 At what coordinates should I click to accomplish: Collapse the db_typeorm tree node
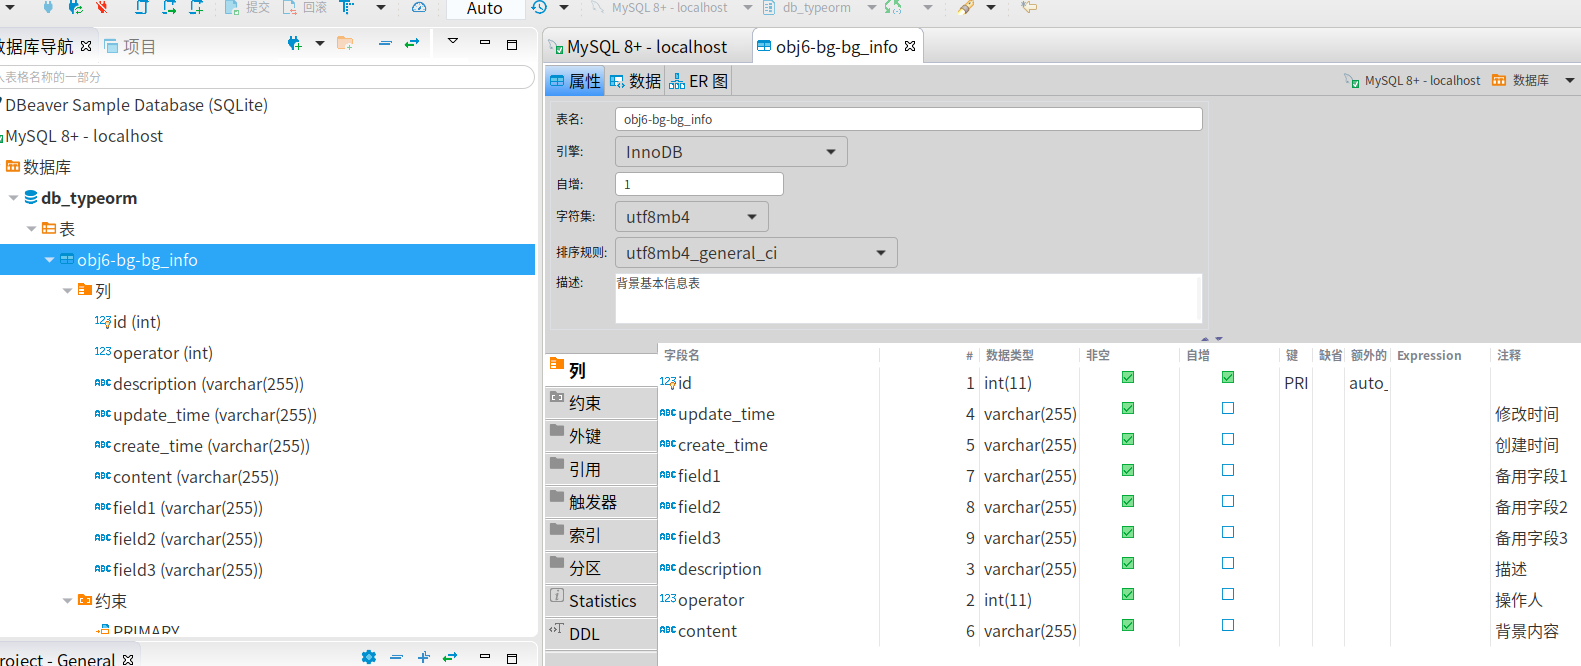click(x=14, y=198)
